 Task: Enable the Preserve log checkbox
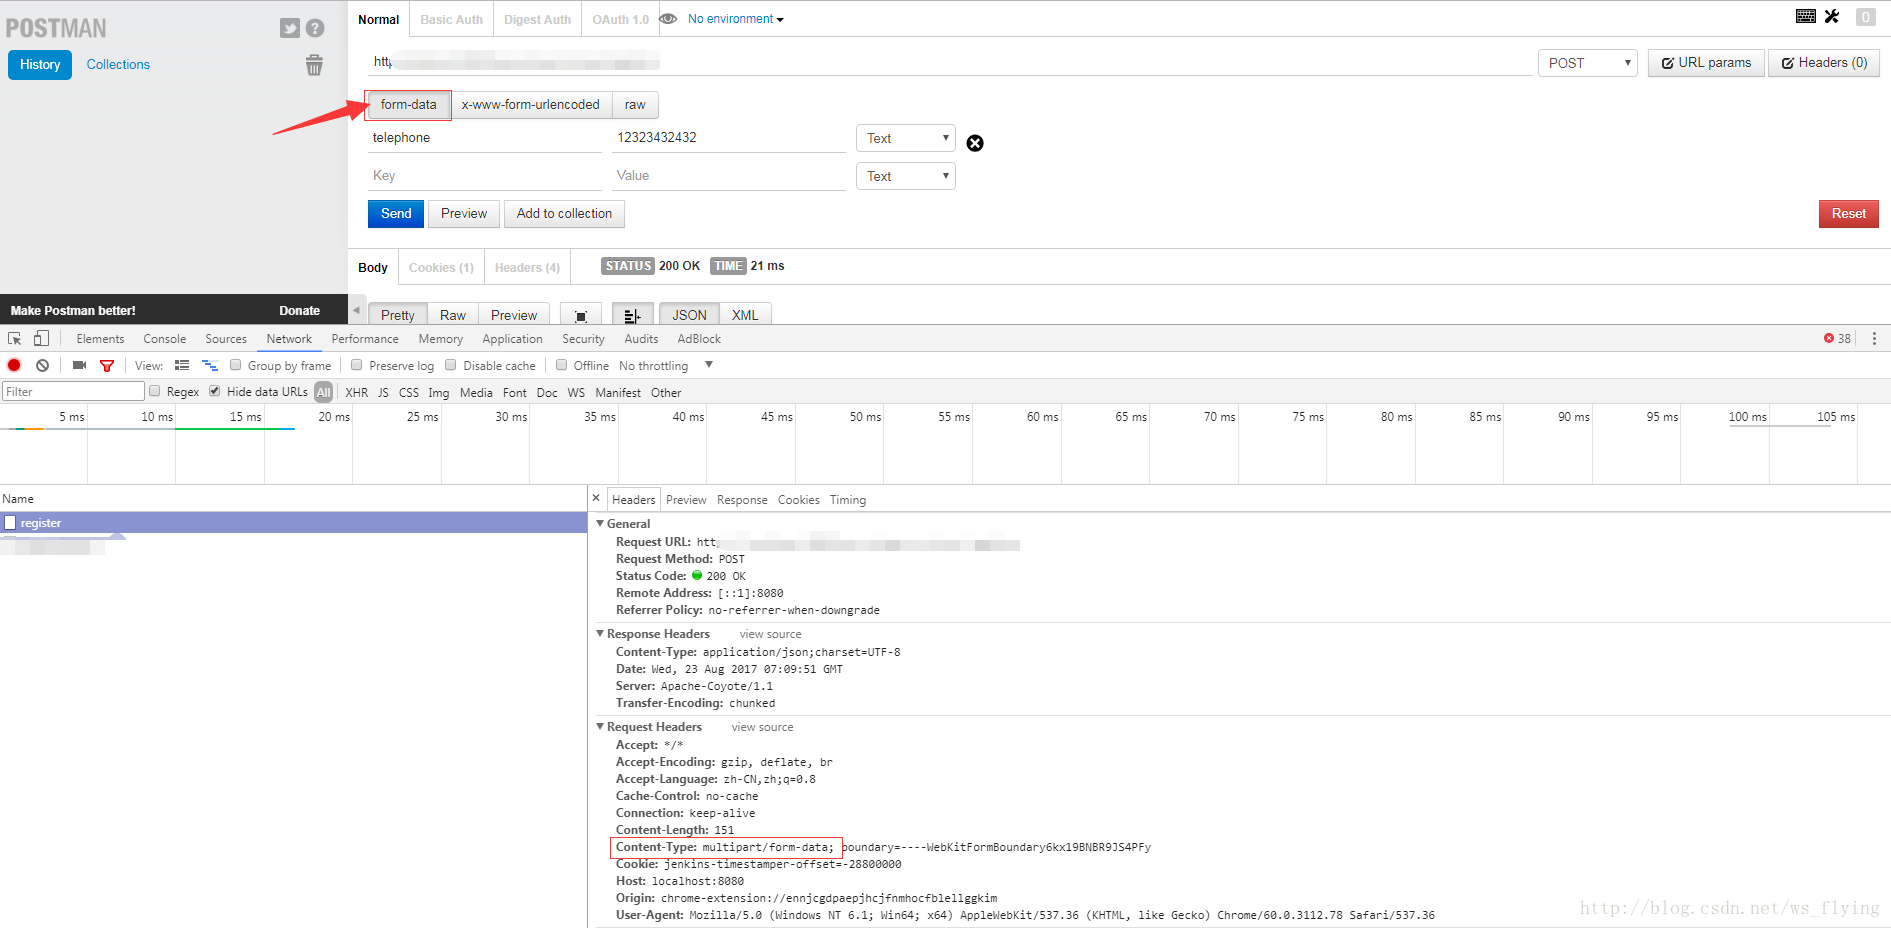click(356, 365)
